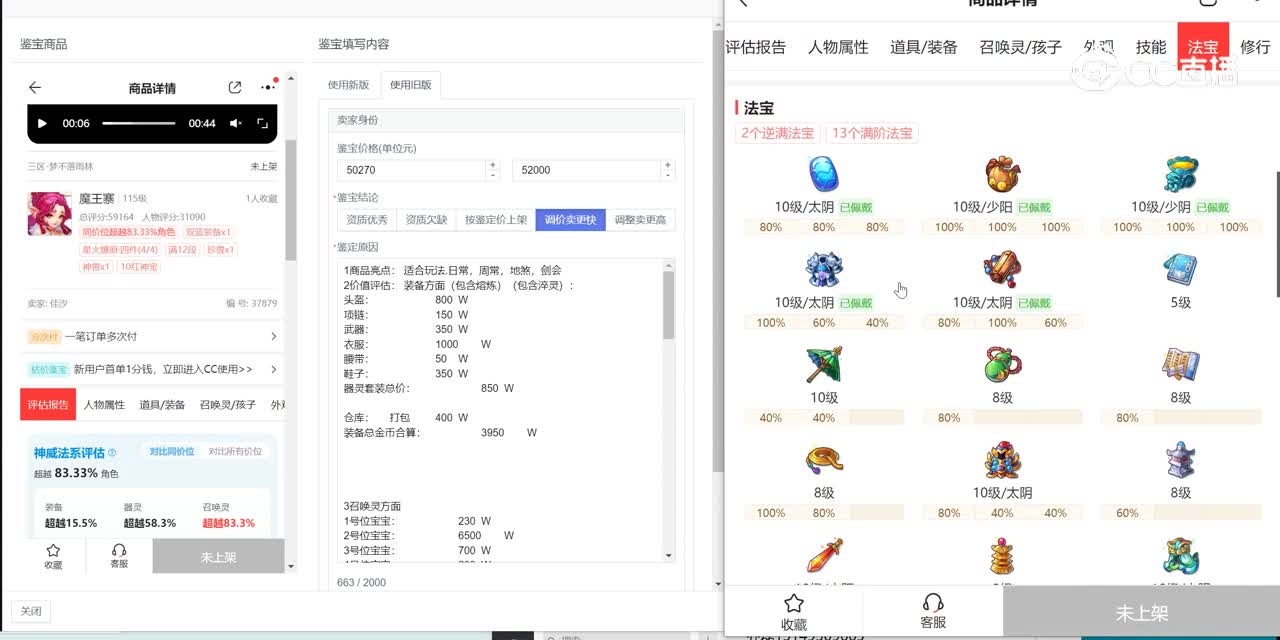Select the golden bag 10级/少阳 treasure icon

point(1002,175)
